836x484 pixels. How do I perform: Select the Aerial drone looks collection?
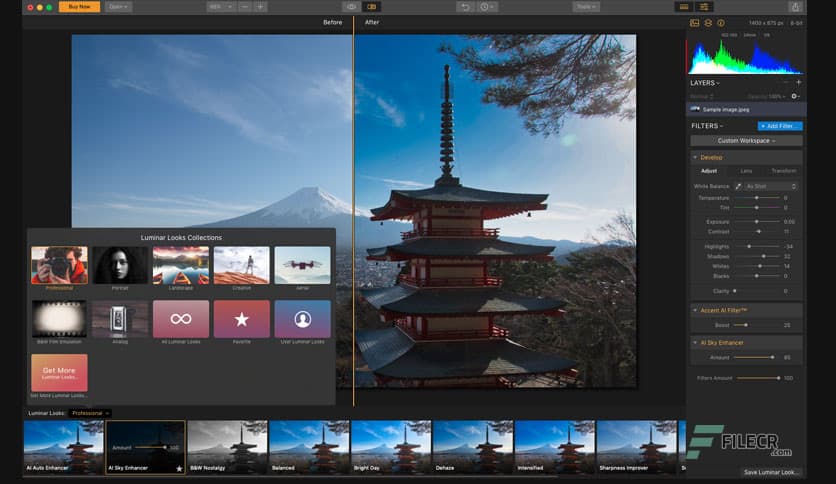(x=302, y=265)
